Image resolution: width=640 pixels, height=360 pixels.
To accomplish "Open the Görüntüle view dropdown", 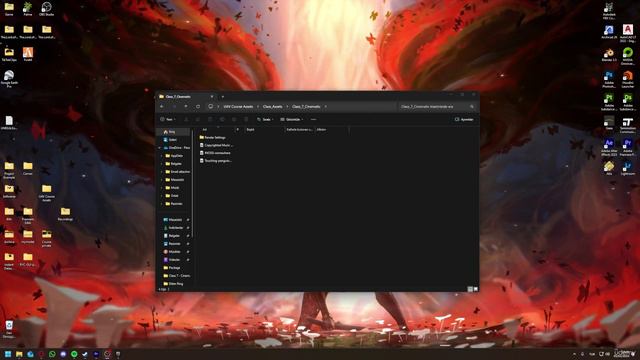I will pos(292,120).
